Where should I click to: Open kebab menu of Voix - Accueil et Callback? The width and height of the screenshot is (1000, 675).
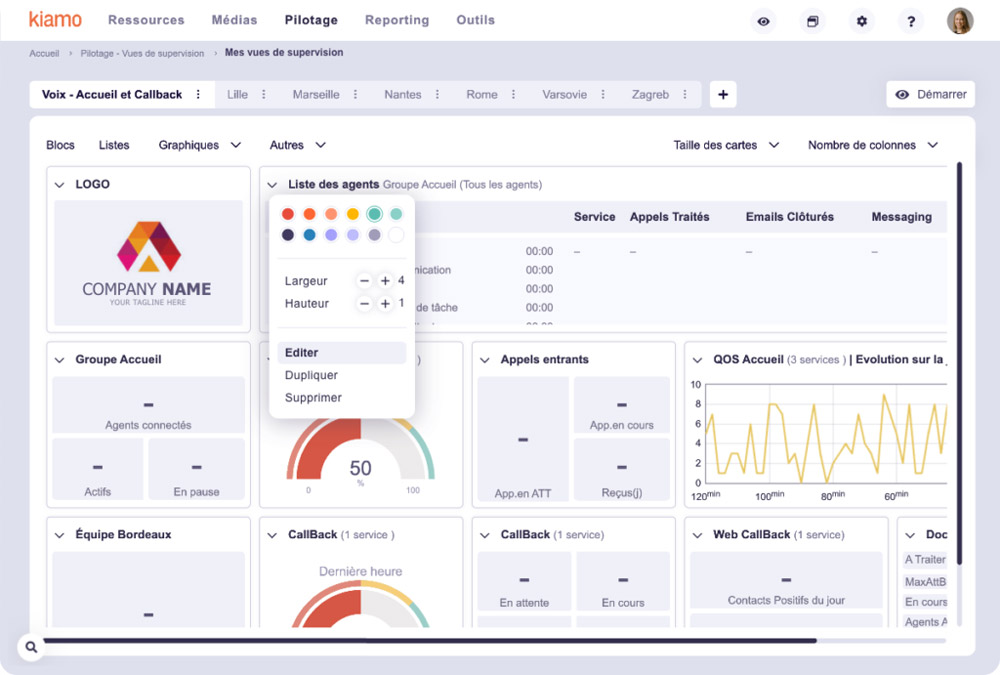(x=198, y=95)
